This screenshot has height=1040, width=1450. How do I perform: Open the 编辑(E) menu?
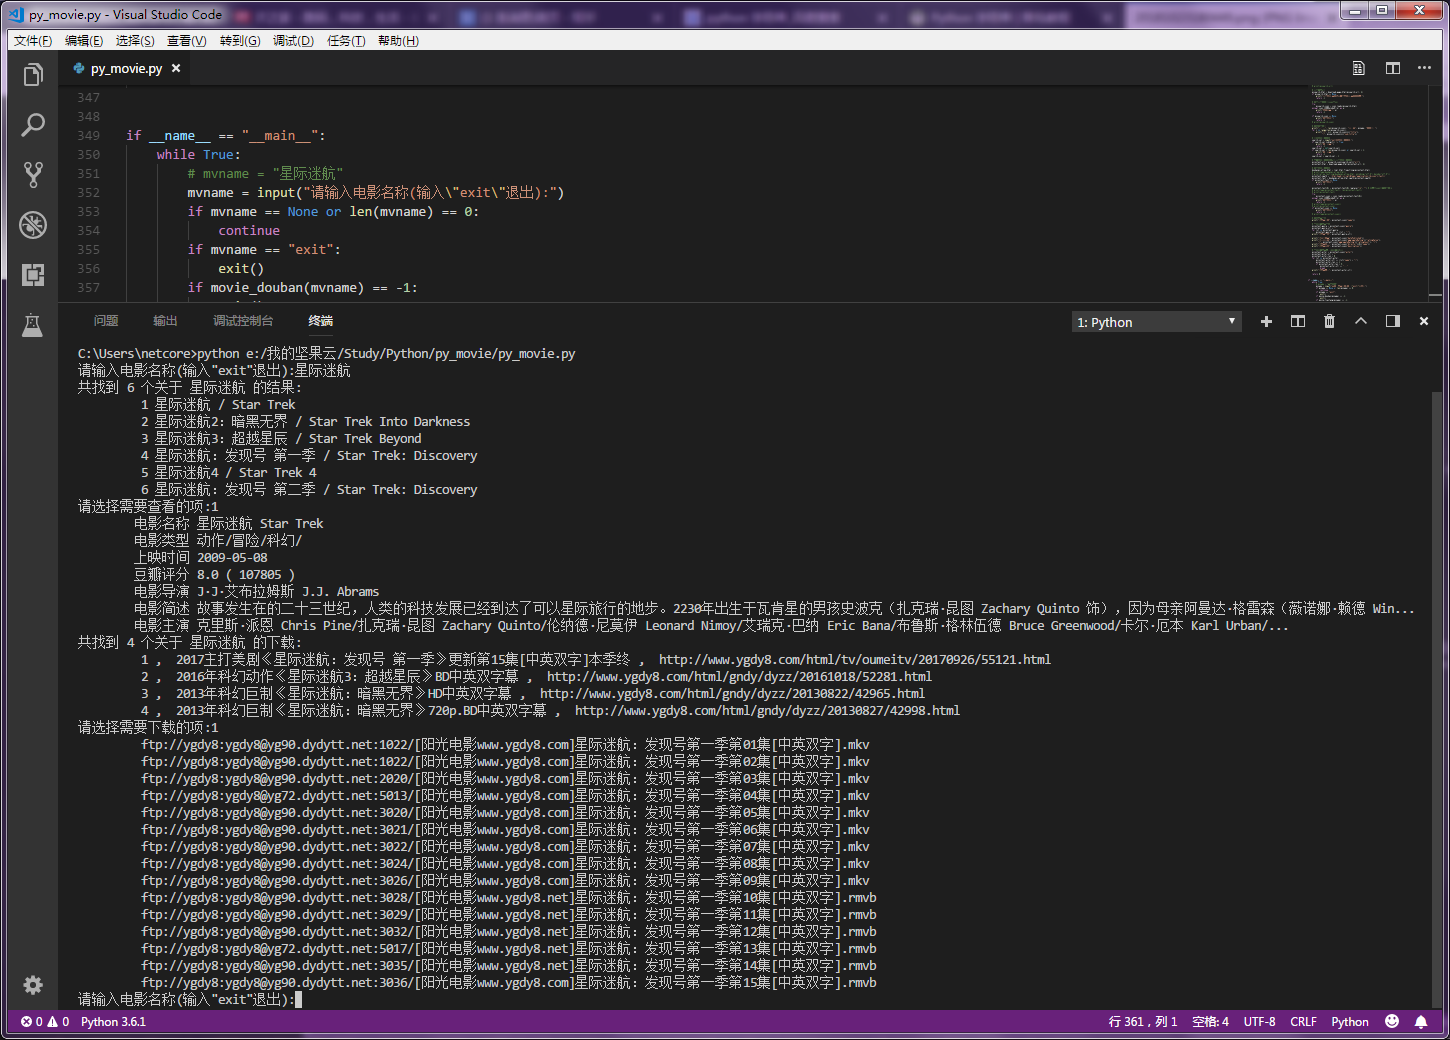tap(84, 41)
